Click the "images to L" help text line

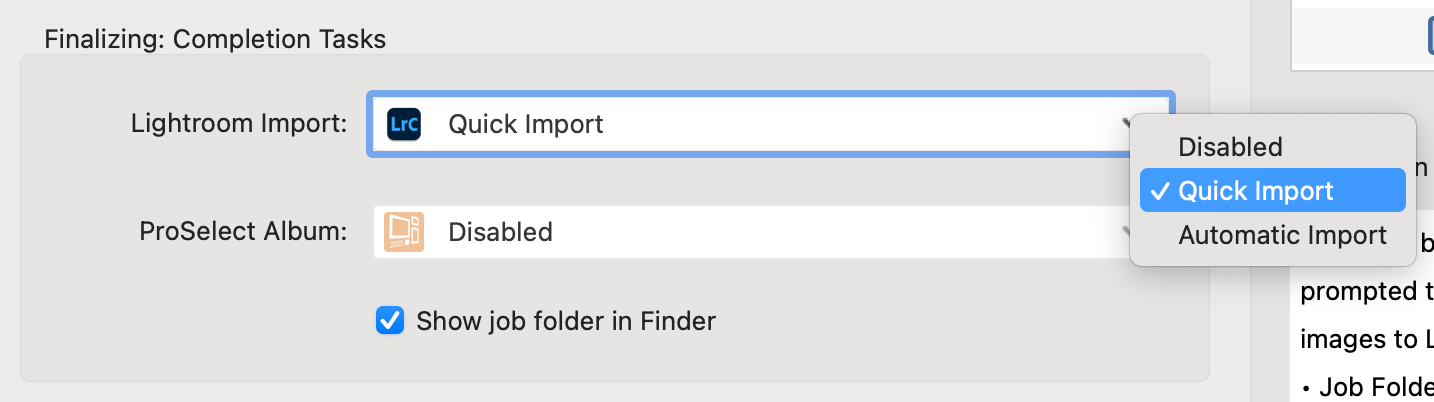(1366, 339)
